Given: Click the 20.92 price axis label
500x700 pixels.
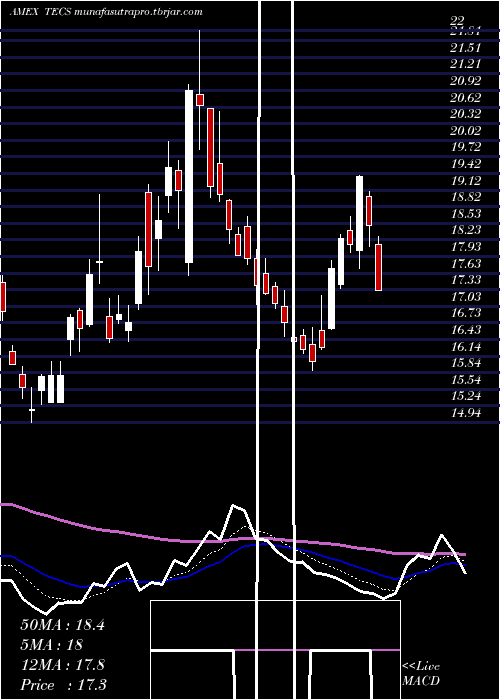Looking at the screenshot, I should click(x=465, y=81).
